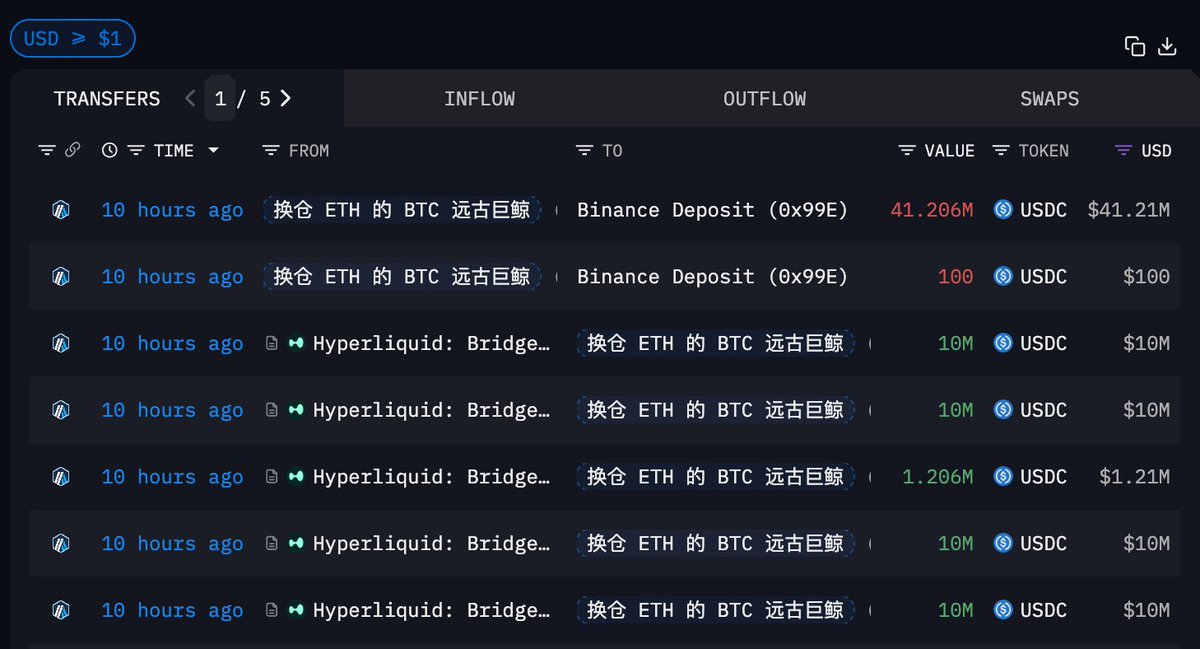Viewport: 1200px width, 649px height.
Task: Go to next transfers page
Action: pos(286,98)
